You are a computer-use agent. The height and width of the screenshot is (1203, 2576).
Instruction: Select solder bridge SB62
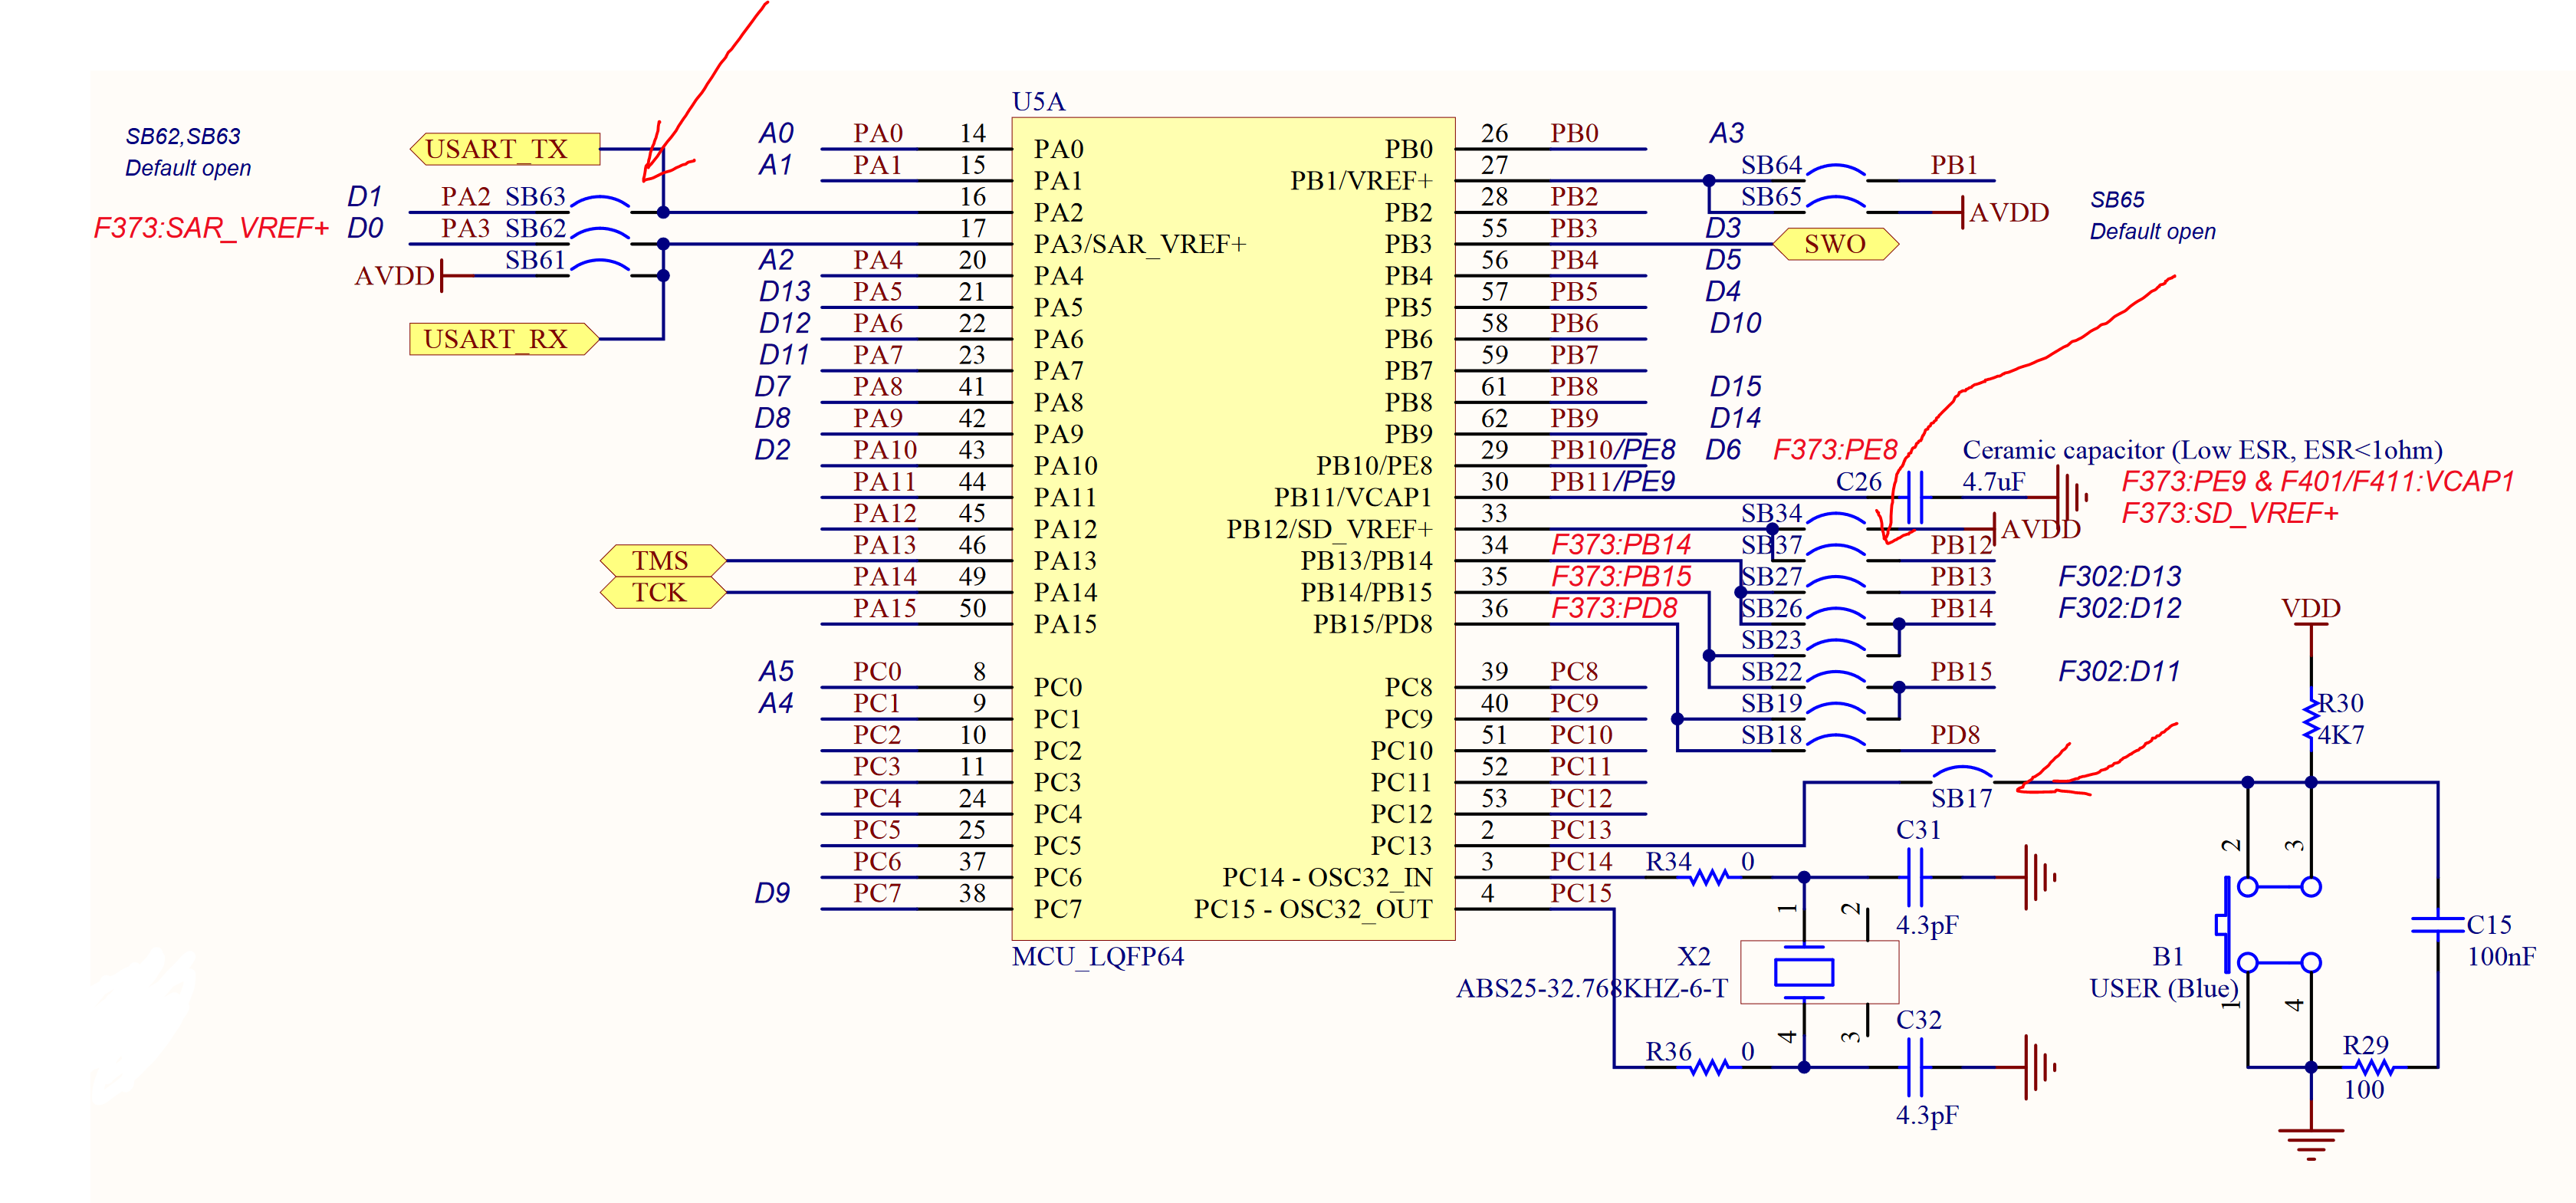[x=601, y=235]
